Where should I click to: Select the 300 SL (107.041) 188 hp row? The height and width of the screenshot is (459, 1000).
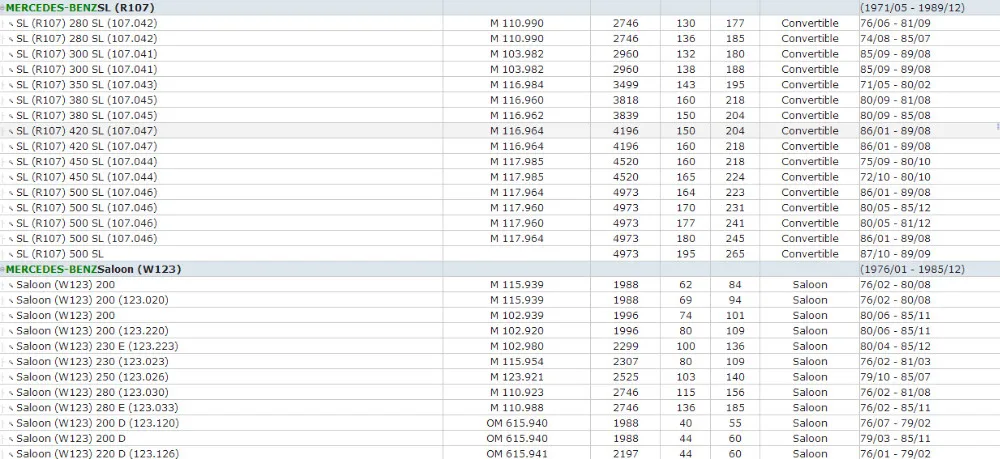pyautogui.click(x=500, y=69)
